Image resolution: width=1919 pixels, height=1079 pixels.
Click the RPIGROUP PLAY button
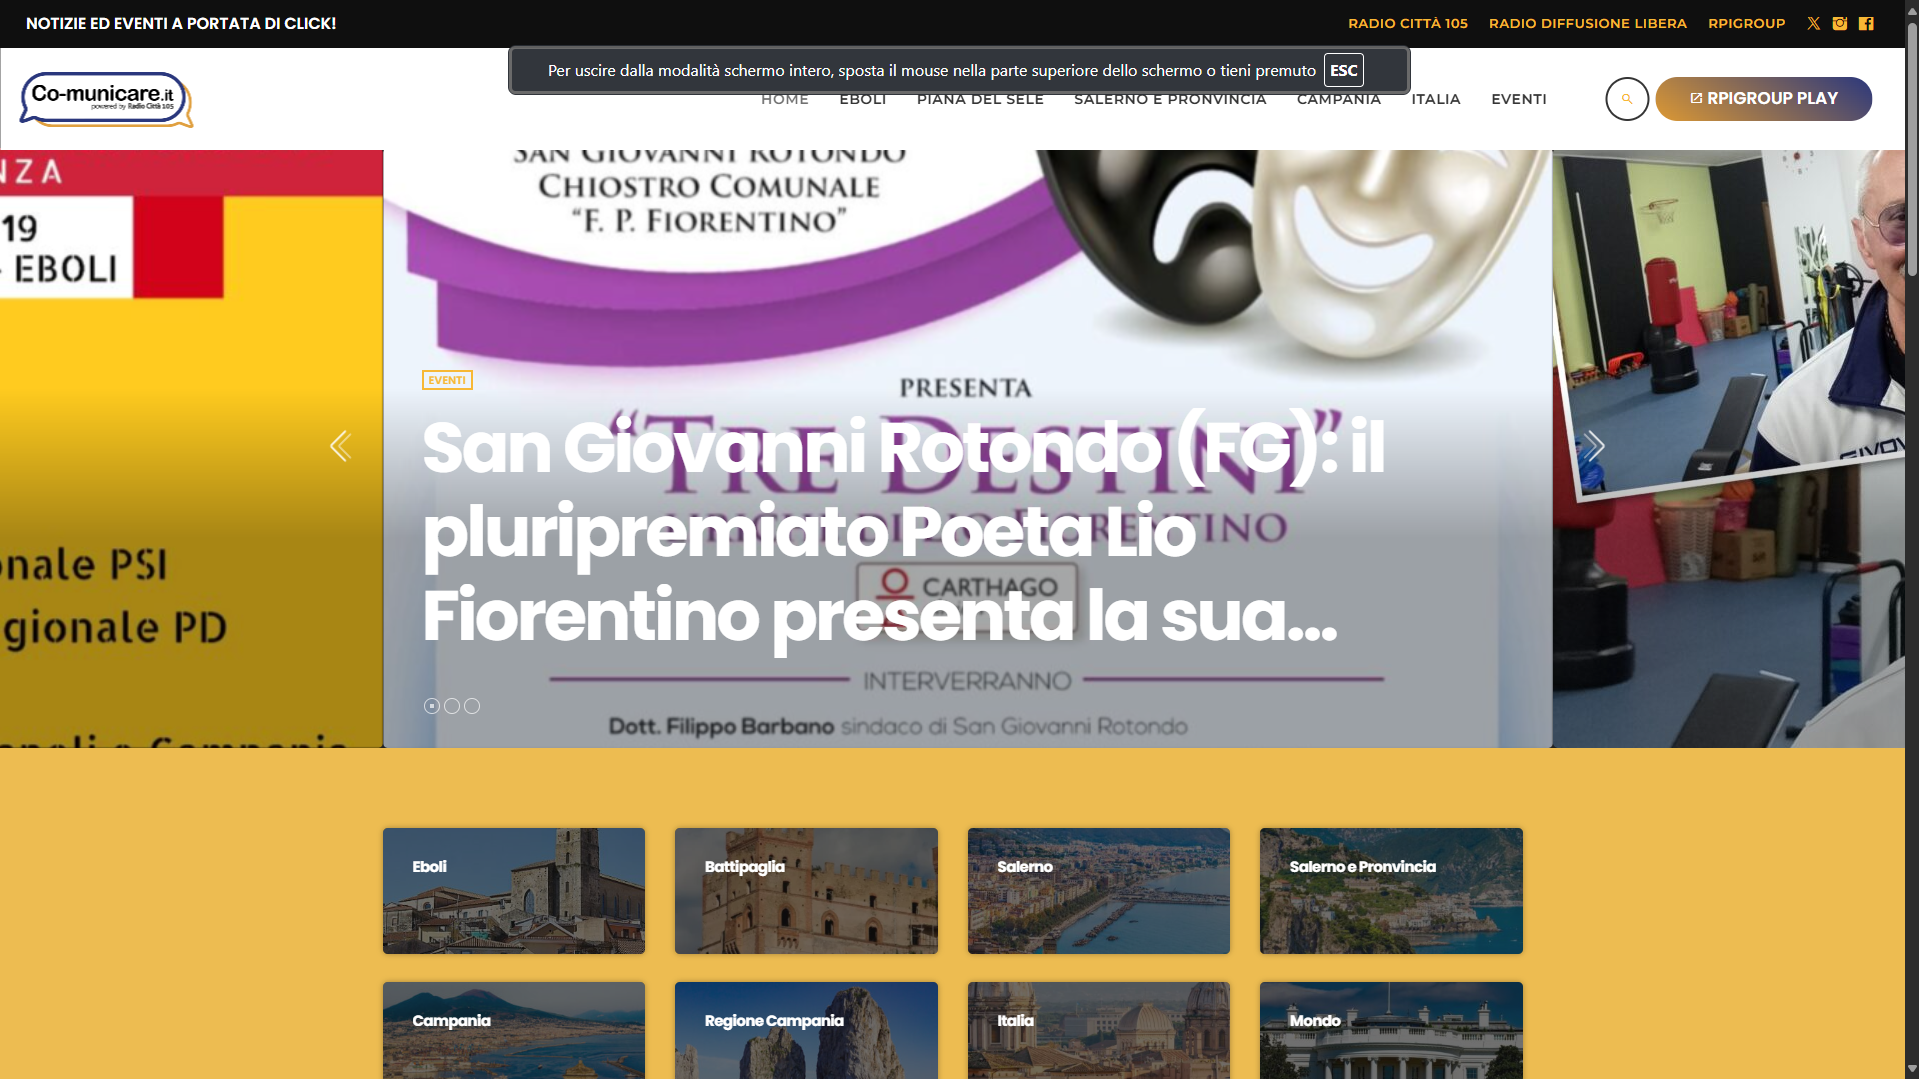coord(1763,99)
